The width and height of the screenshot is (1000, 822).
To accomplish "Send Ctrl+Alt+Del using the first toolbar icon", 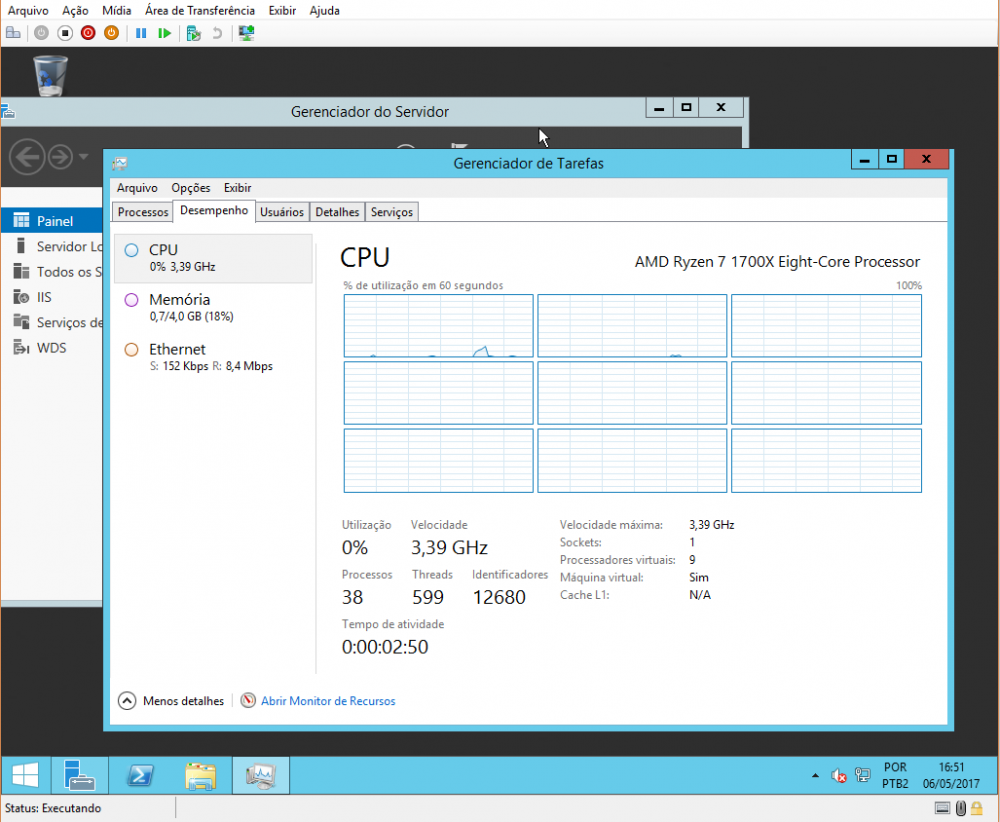I will tap(13, 33).
